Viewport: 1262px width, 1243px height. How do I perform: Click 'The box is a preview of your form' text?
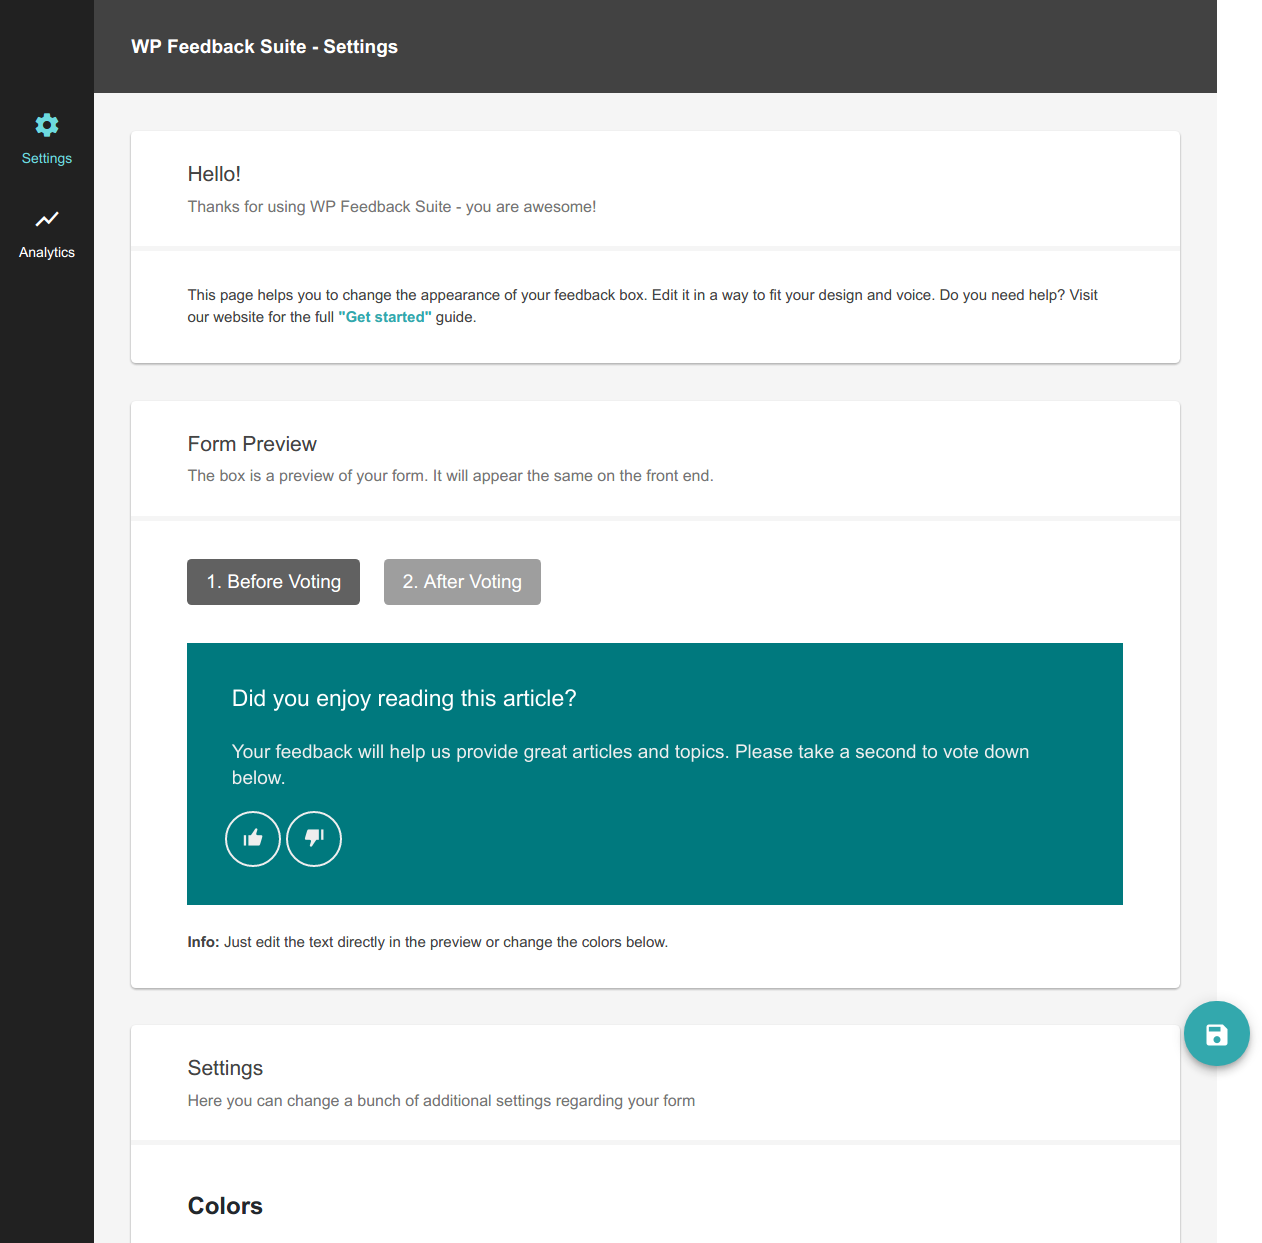point(450,476)
